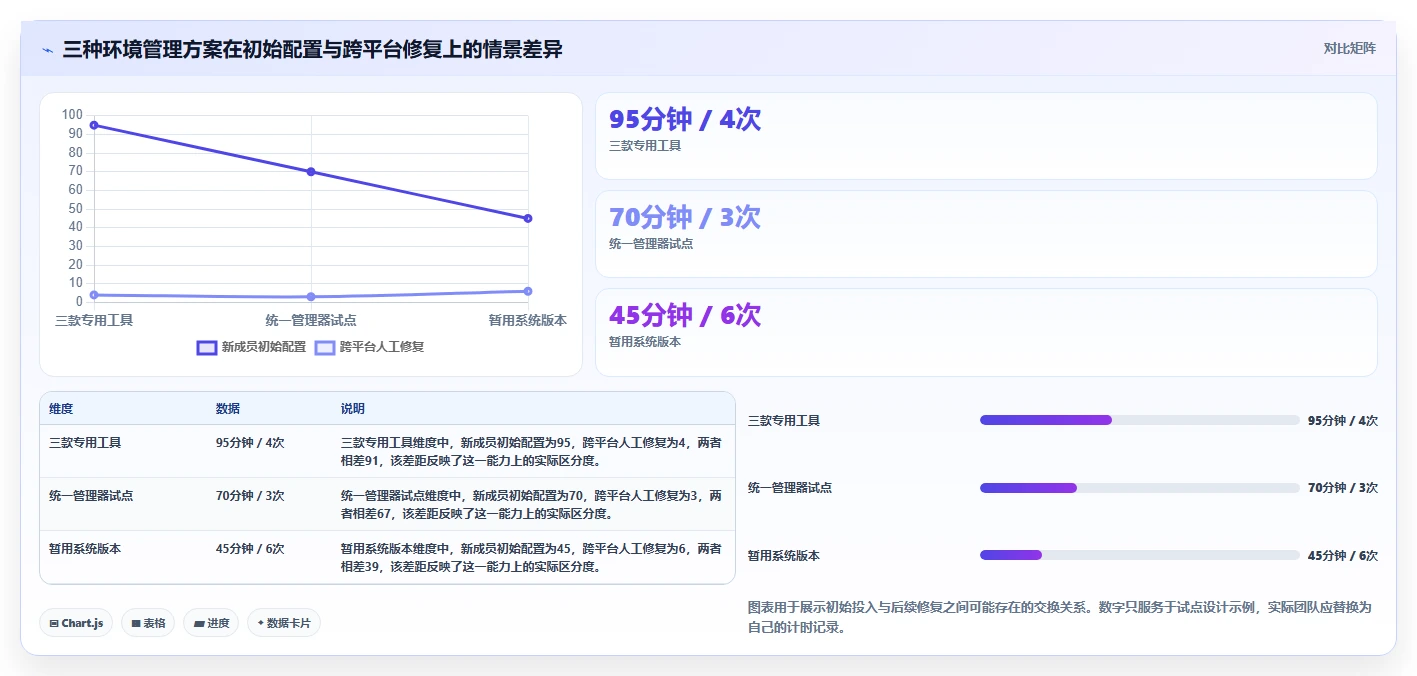Click the footnote paragraph starting 图表用于展示
The image size is (1417, 676).
pos(1060,617)
